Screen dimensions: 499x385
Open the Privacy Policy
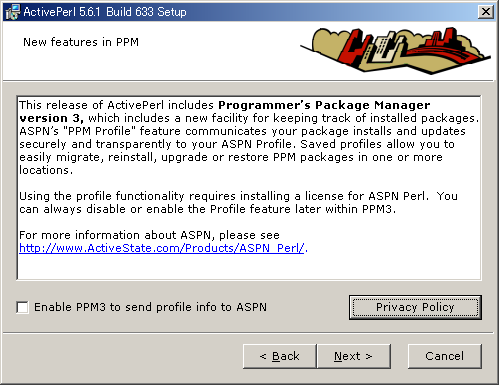(x=415, y=307)
